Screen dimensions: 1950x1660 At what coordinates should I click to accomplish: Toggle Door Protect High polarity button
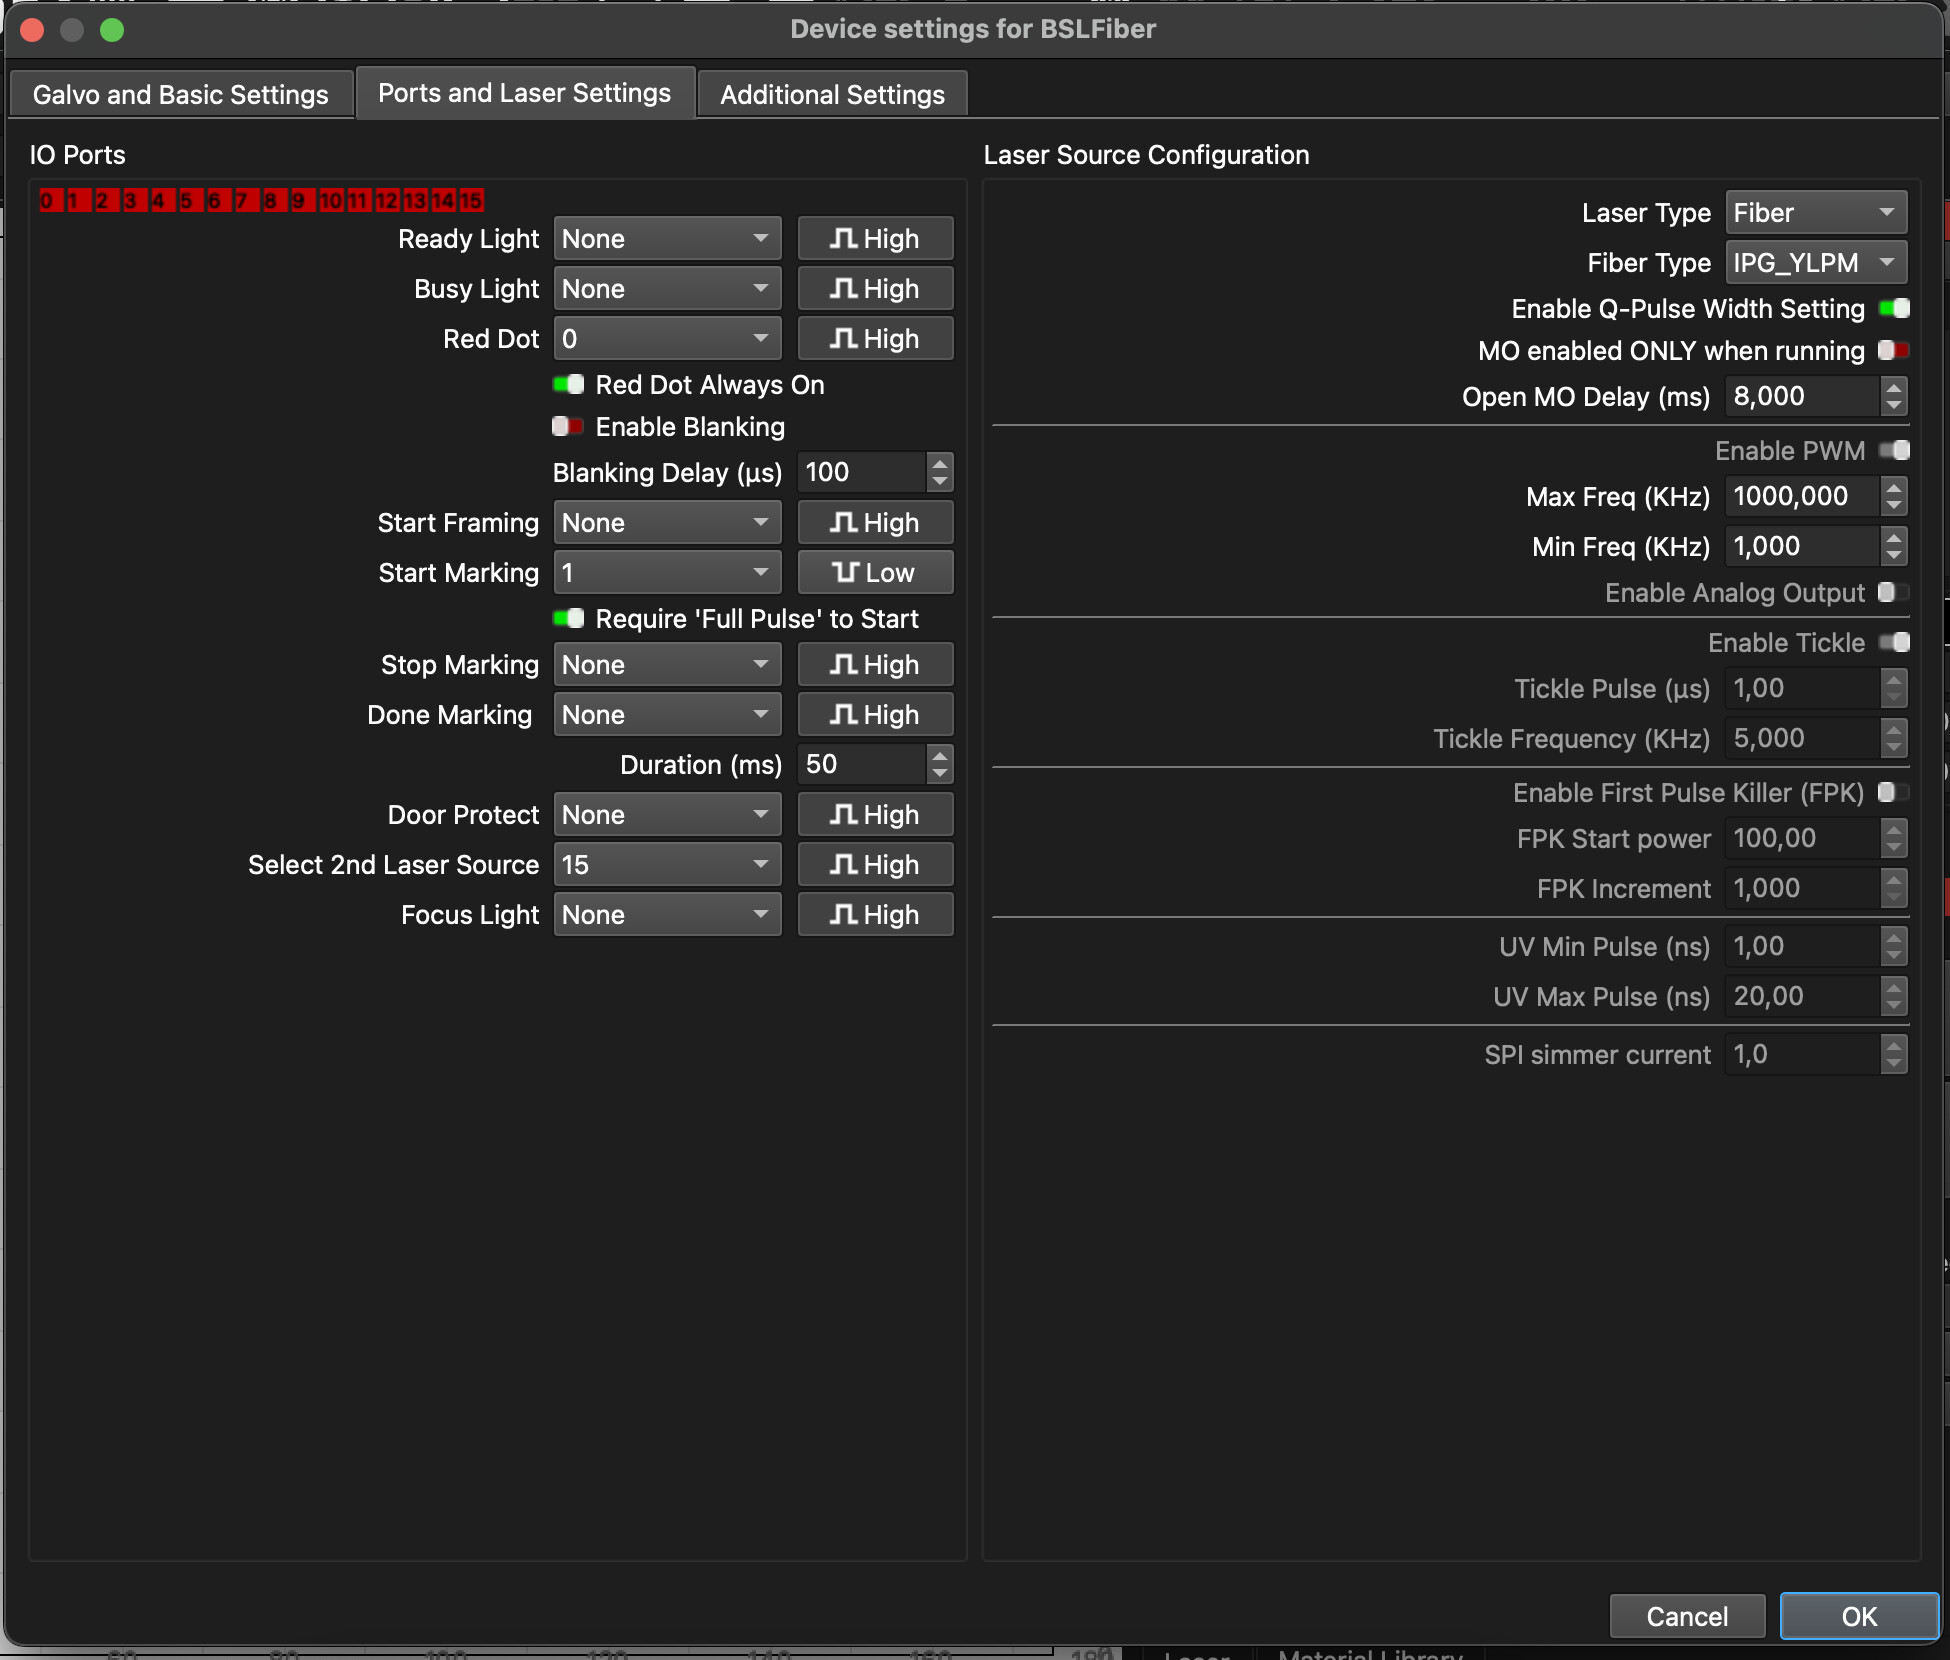point(875,815)
